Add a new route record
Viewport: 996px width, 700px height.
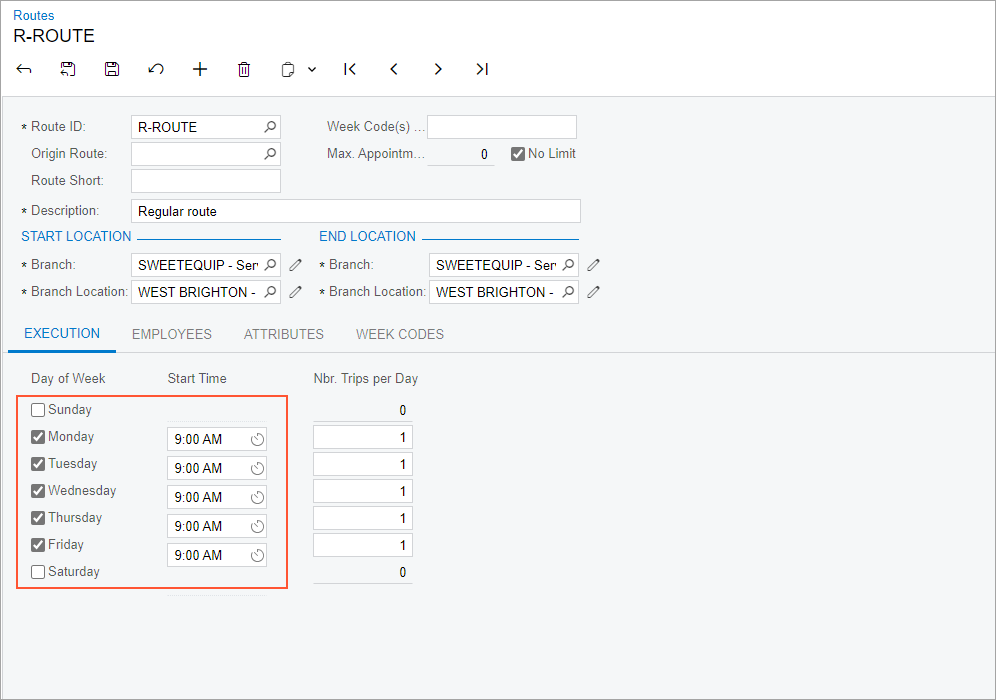click(200, 69)
